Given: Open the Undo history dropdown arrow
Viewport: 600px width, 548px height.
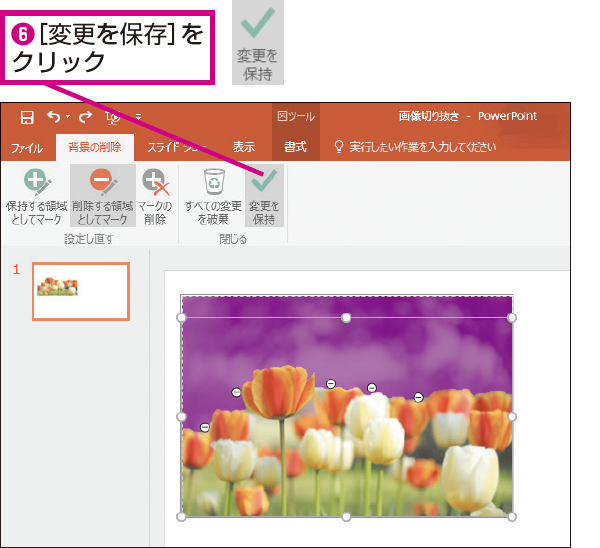Looking at the screenshot, I should coord(68,116).
